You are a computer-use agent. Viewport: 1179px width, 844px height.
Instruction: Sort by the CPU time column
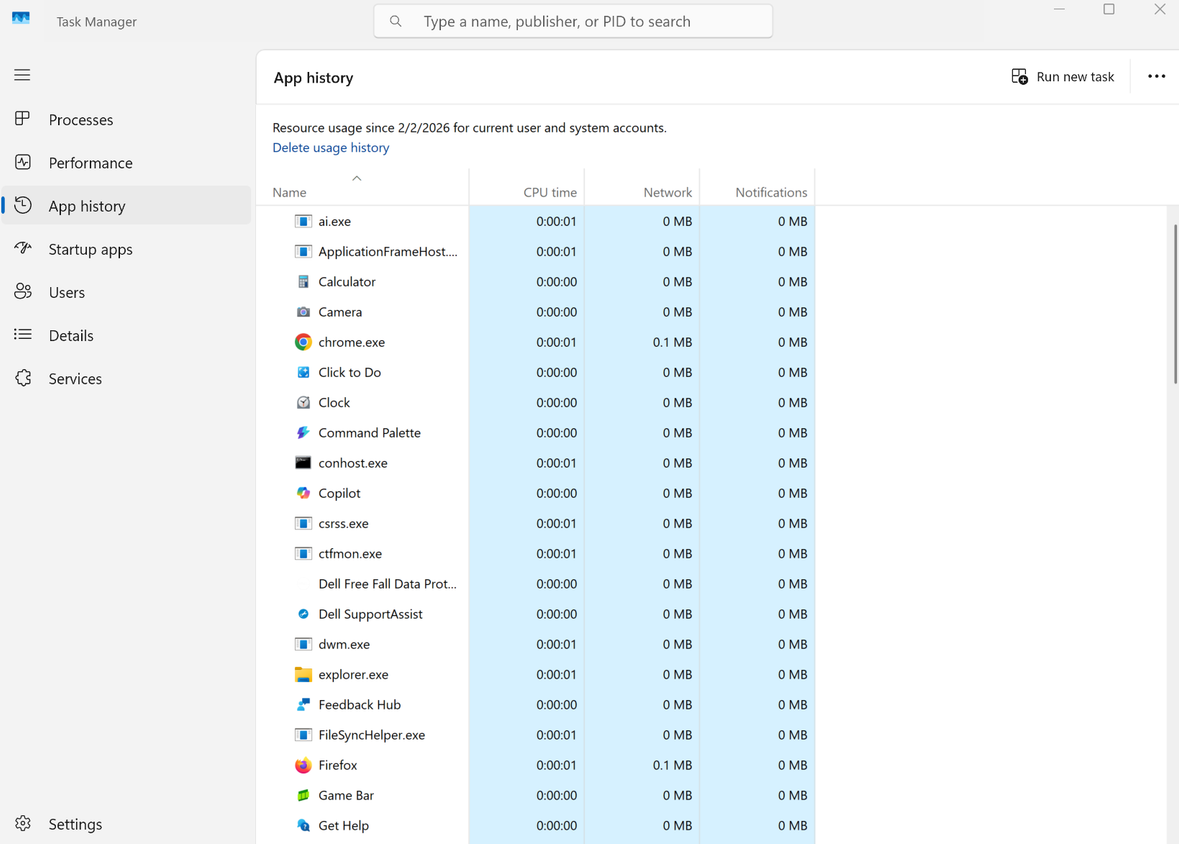[x=527, y=187]
